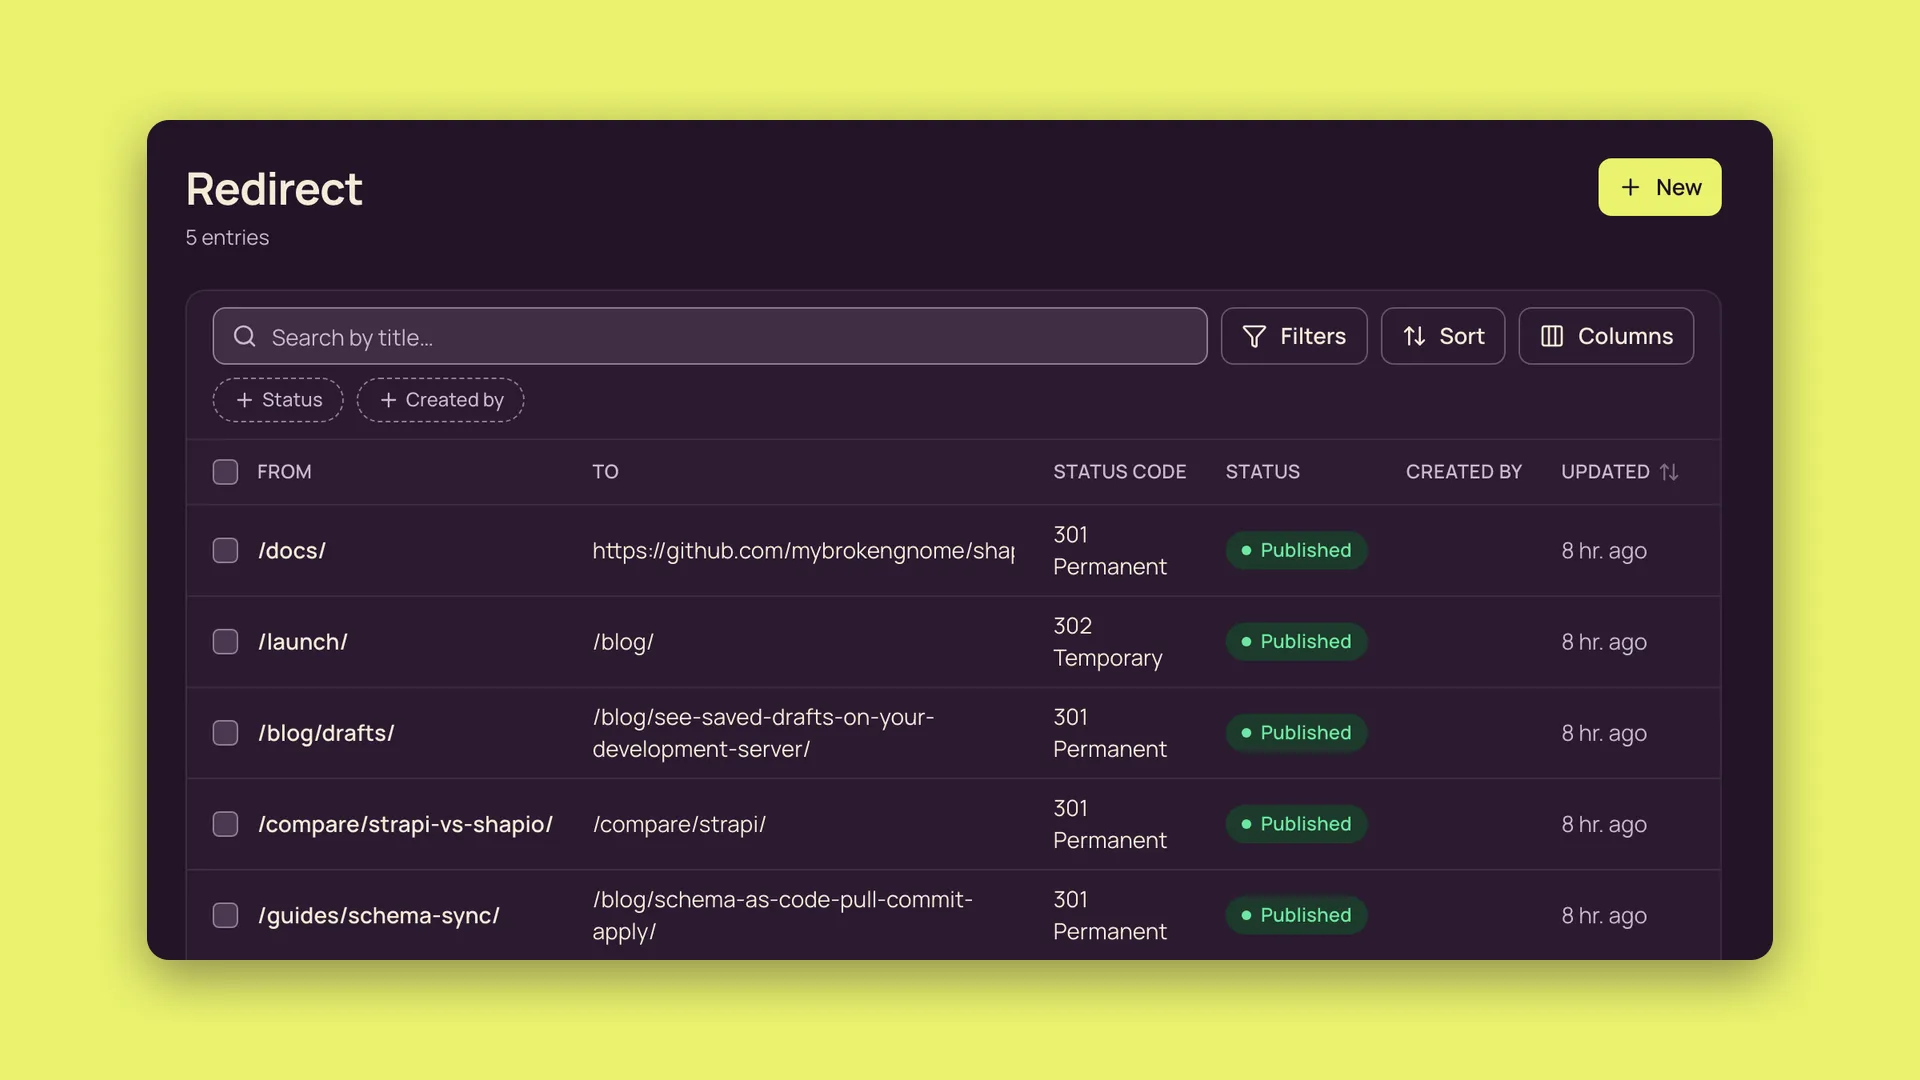Click the funnel filter icon
Screen dimensions: 1920x1080
1254,337
